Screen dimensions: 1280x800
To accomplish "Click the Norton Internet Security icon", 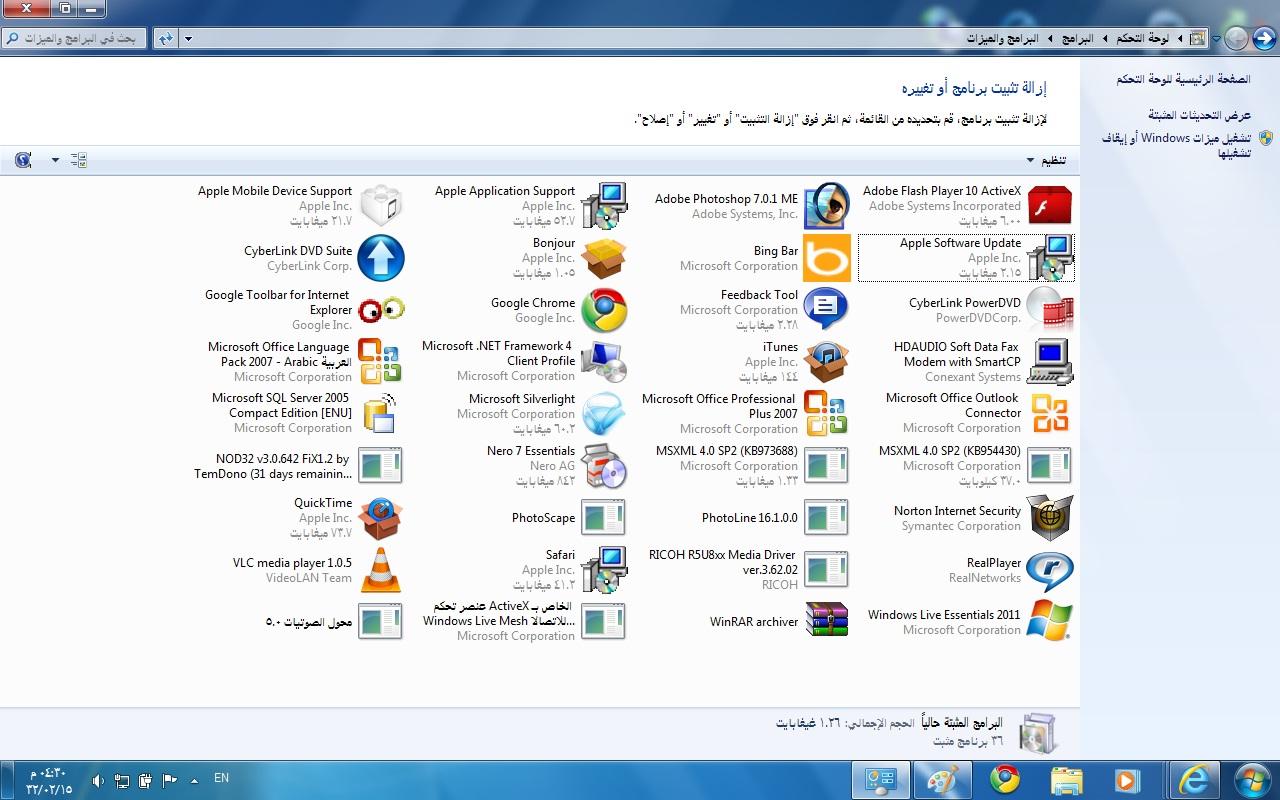I will 1049,517.
